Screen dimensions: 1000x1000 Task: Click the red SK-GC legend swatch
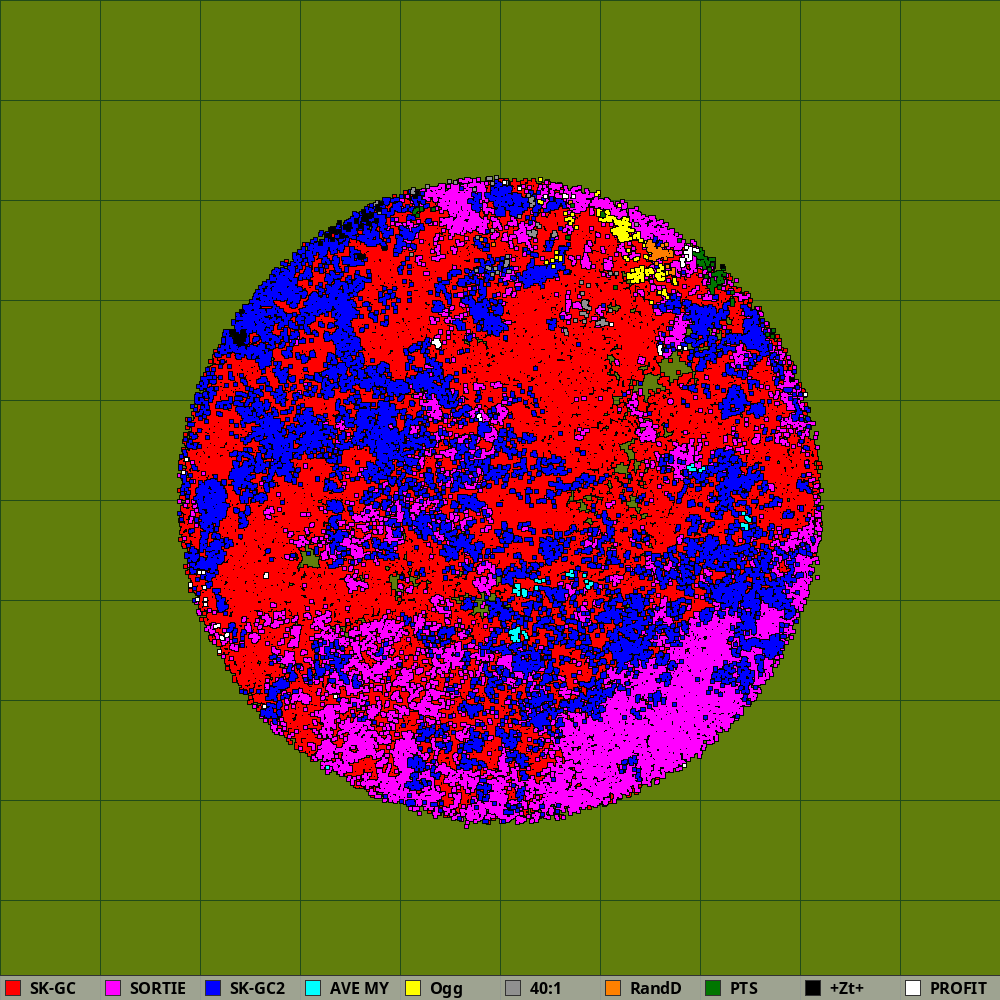click(x=13, y=988)
